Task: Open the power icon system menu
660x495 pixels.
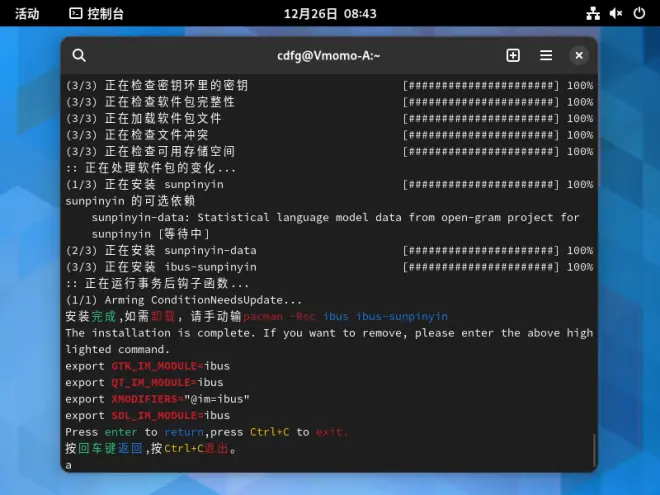Action: click(x=639, y=13)
